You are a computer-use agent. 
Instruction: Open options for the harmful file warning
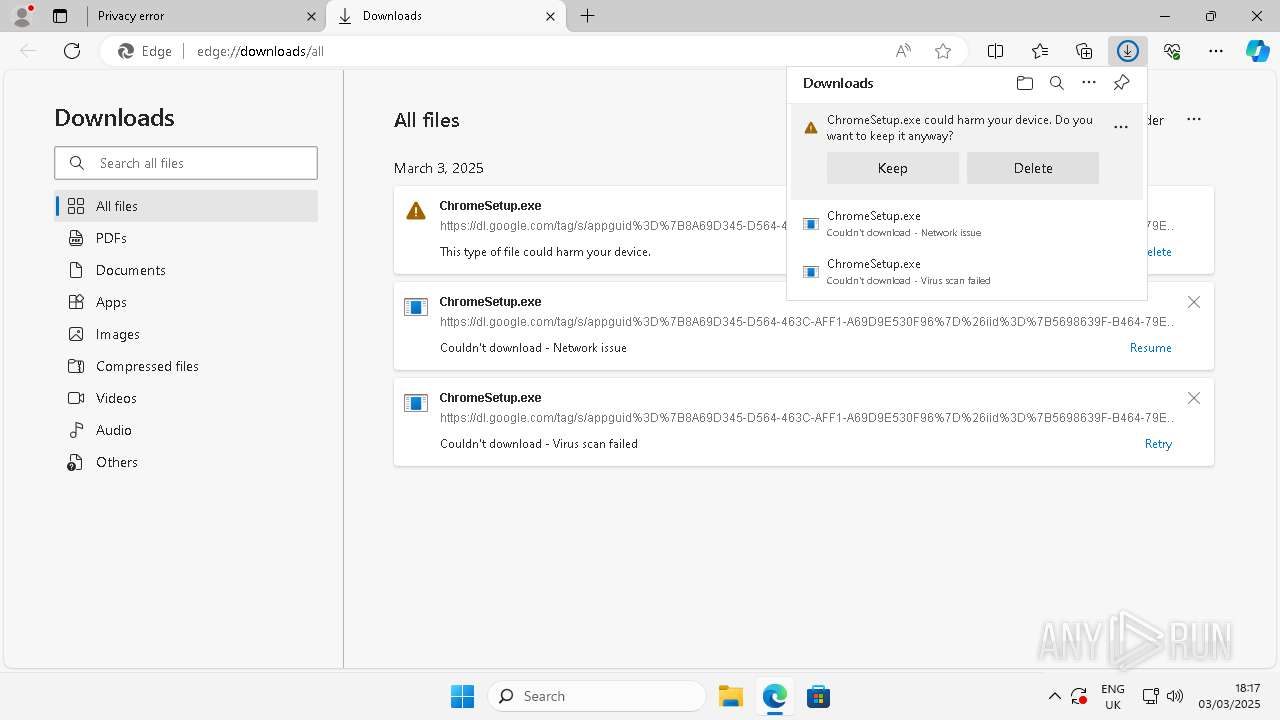(1121, 127)
